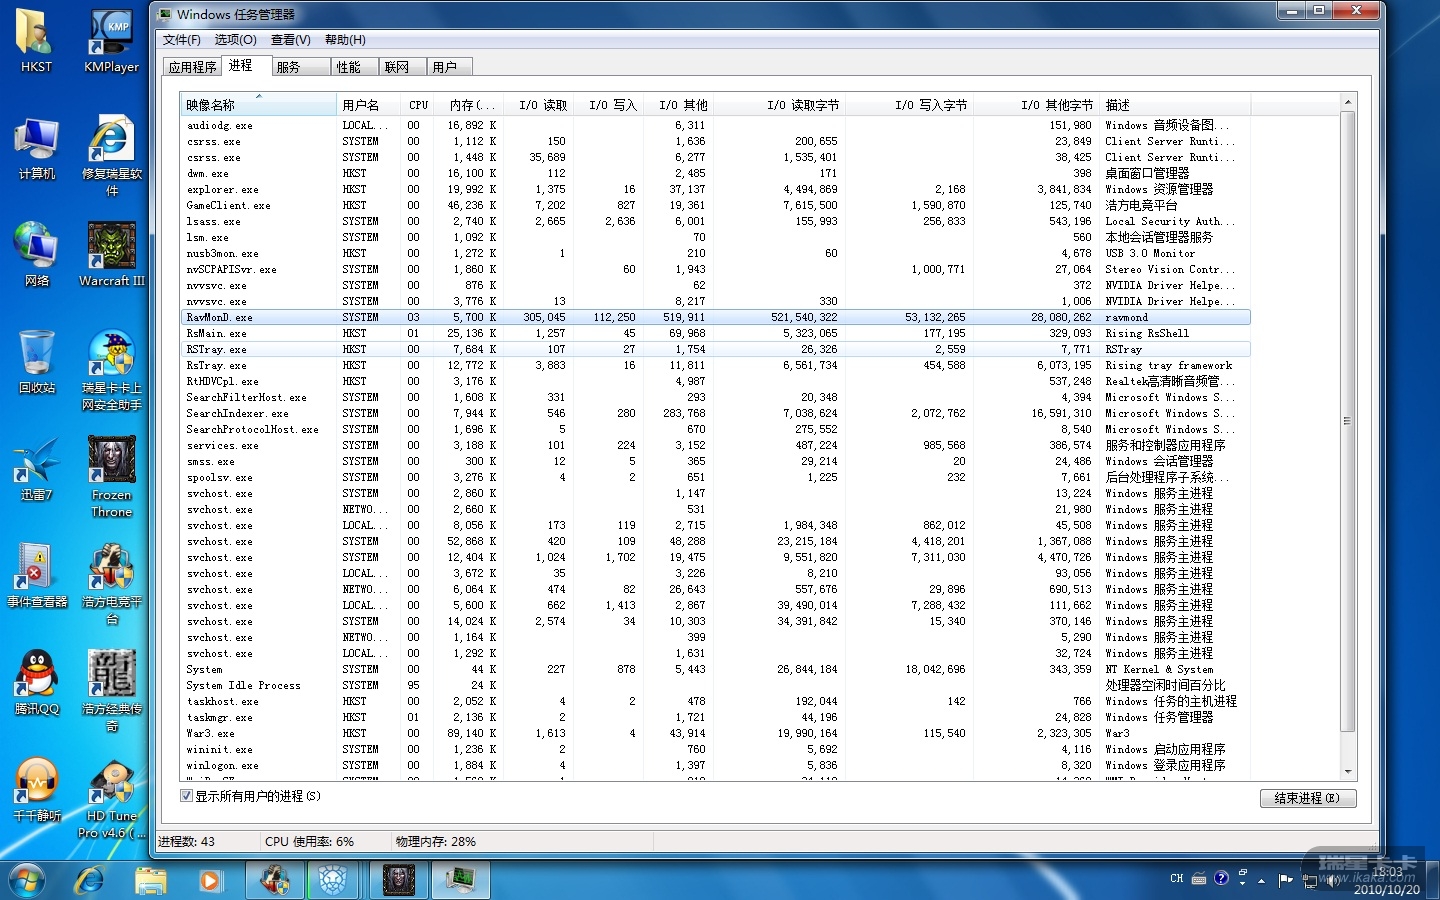
Task: Open the 帮助(H) menu
Action: point(345,40)
